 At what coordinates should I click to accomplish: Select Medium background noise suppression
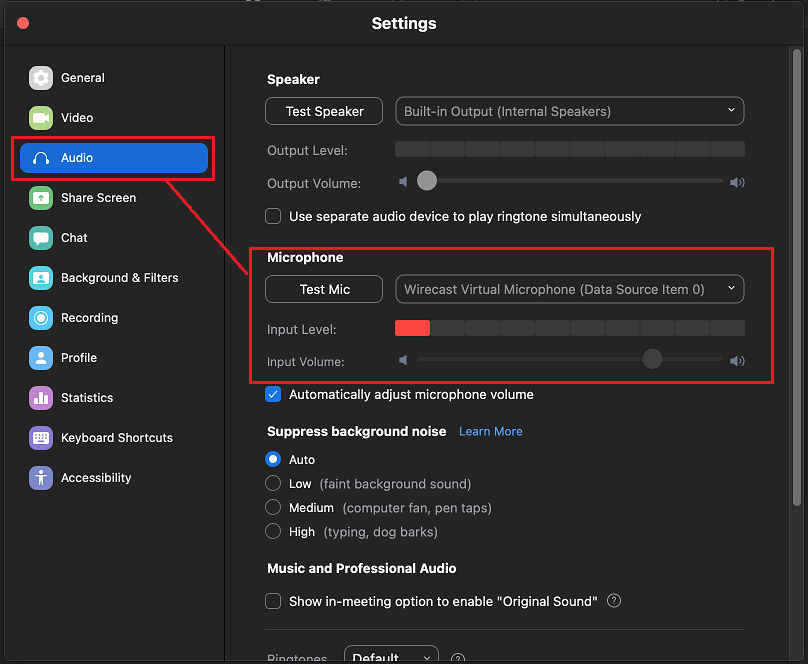pos(273,508)
